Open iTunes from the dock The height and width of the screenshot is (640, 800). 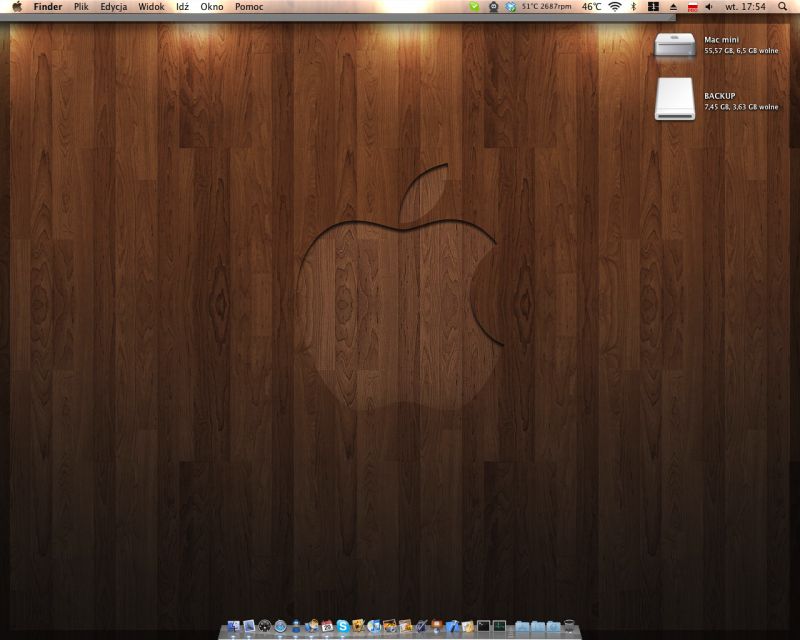[374, 626]
